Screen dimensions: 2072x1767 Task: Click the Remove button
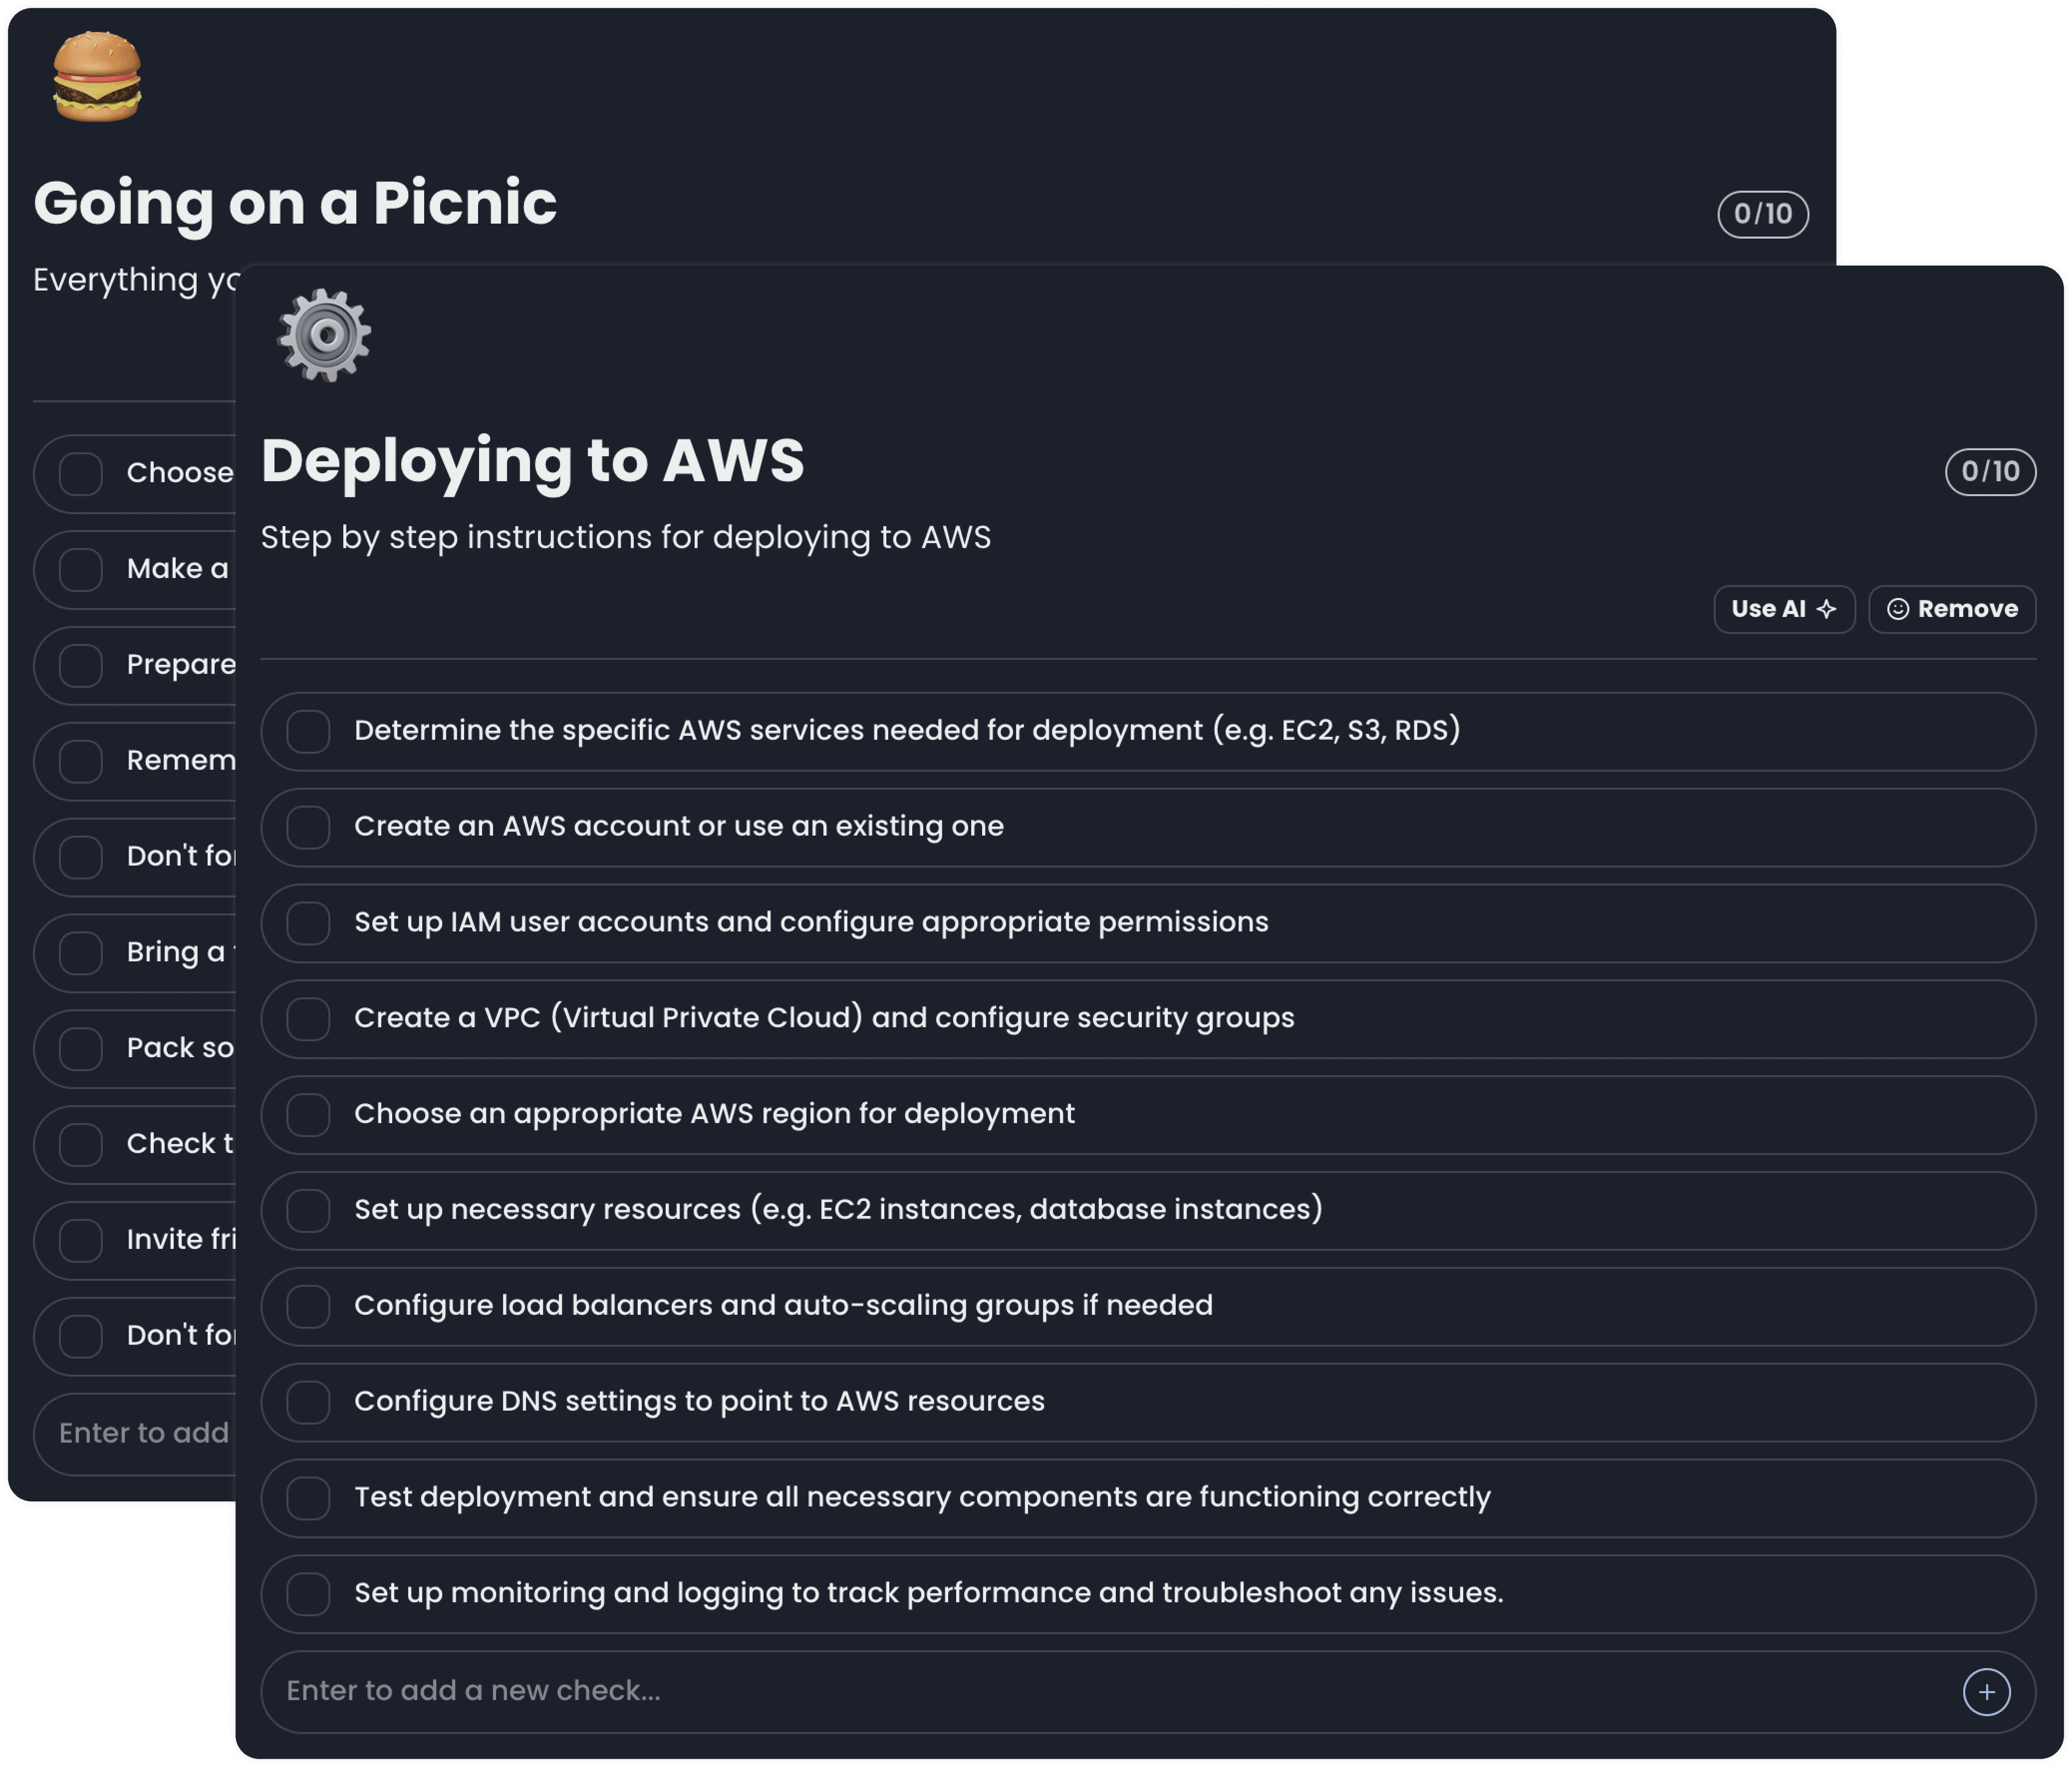click(1952, 609)
